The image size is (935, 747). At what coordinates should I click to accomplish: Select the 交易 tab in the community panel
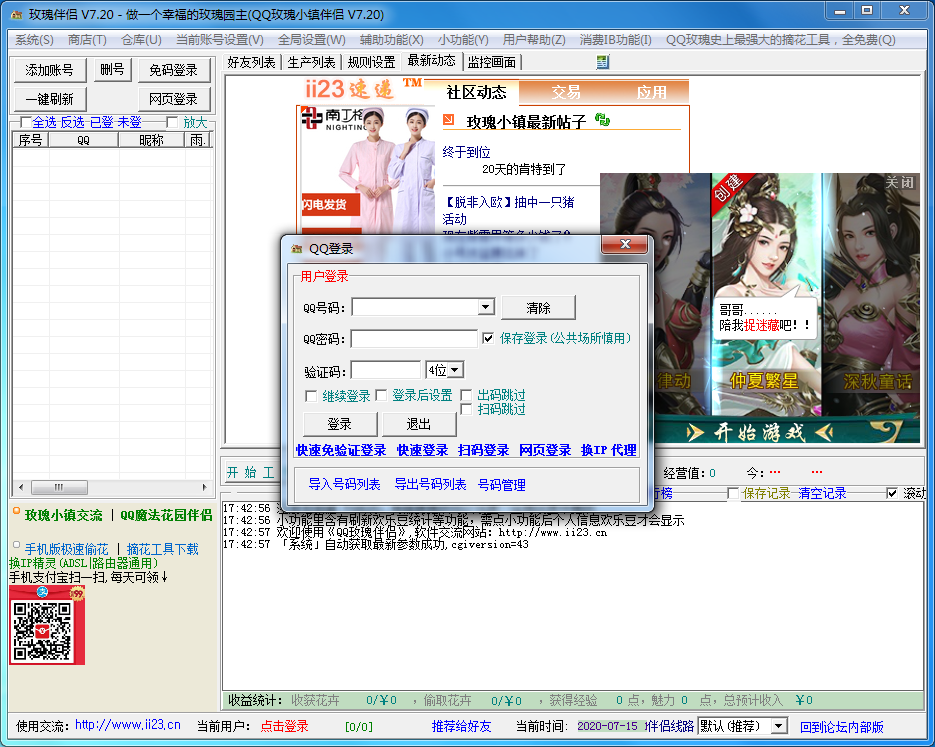(x=565, y=92)
